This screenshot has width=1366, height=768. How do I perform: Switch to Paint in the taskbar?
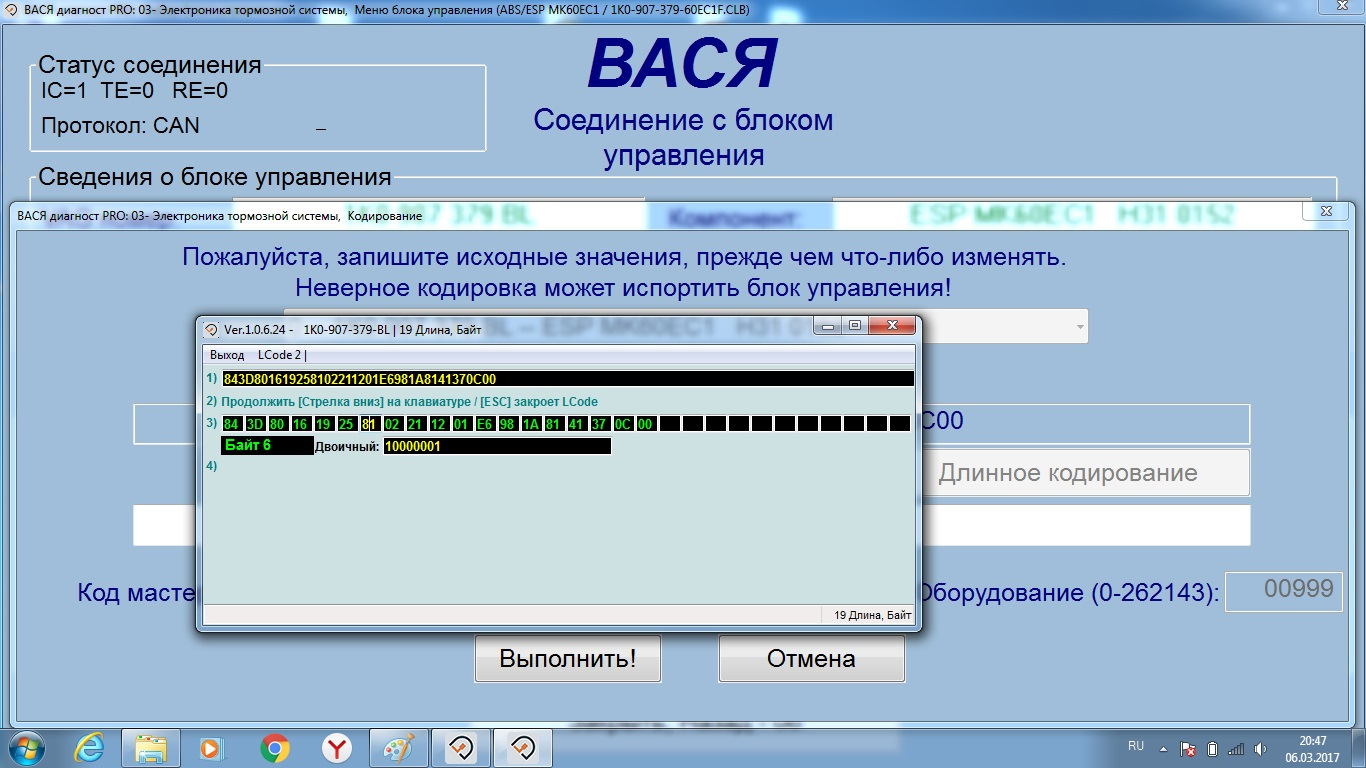398,747
